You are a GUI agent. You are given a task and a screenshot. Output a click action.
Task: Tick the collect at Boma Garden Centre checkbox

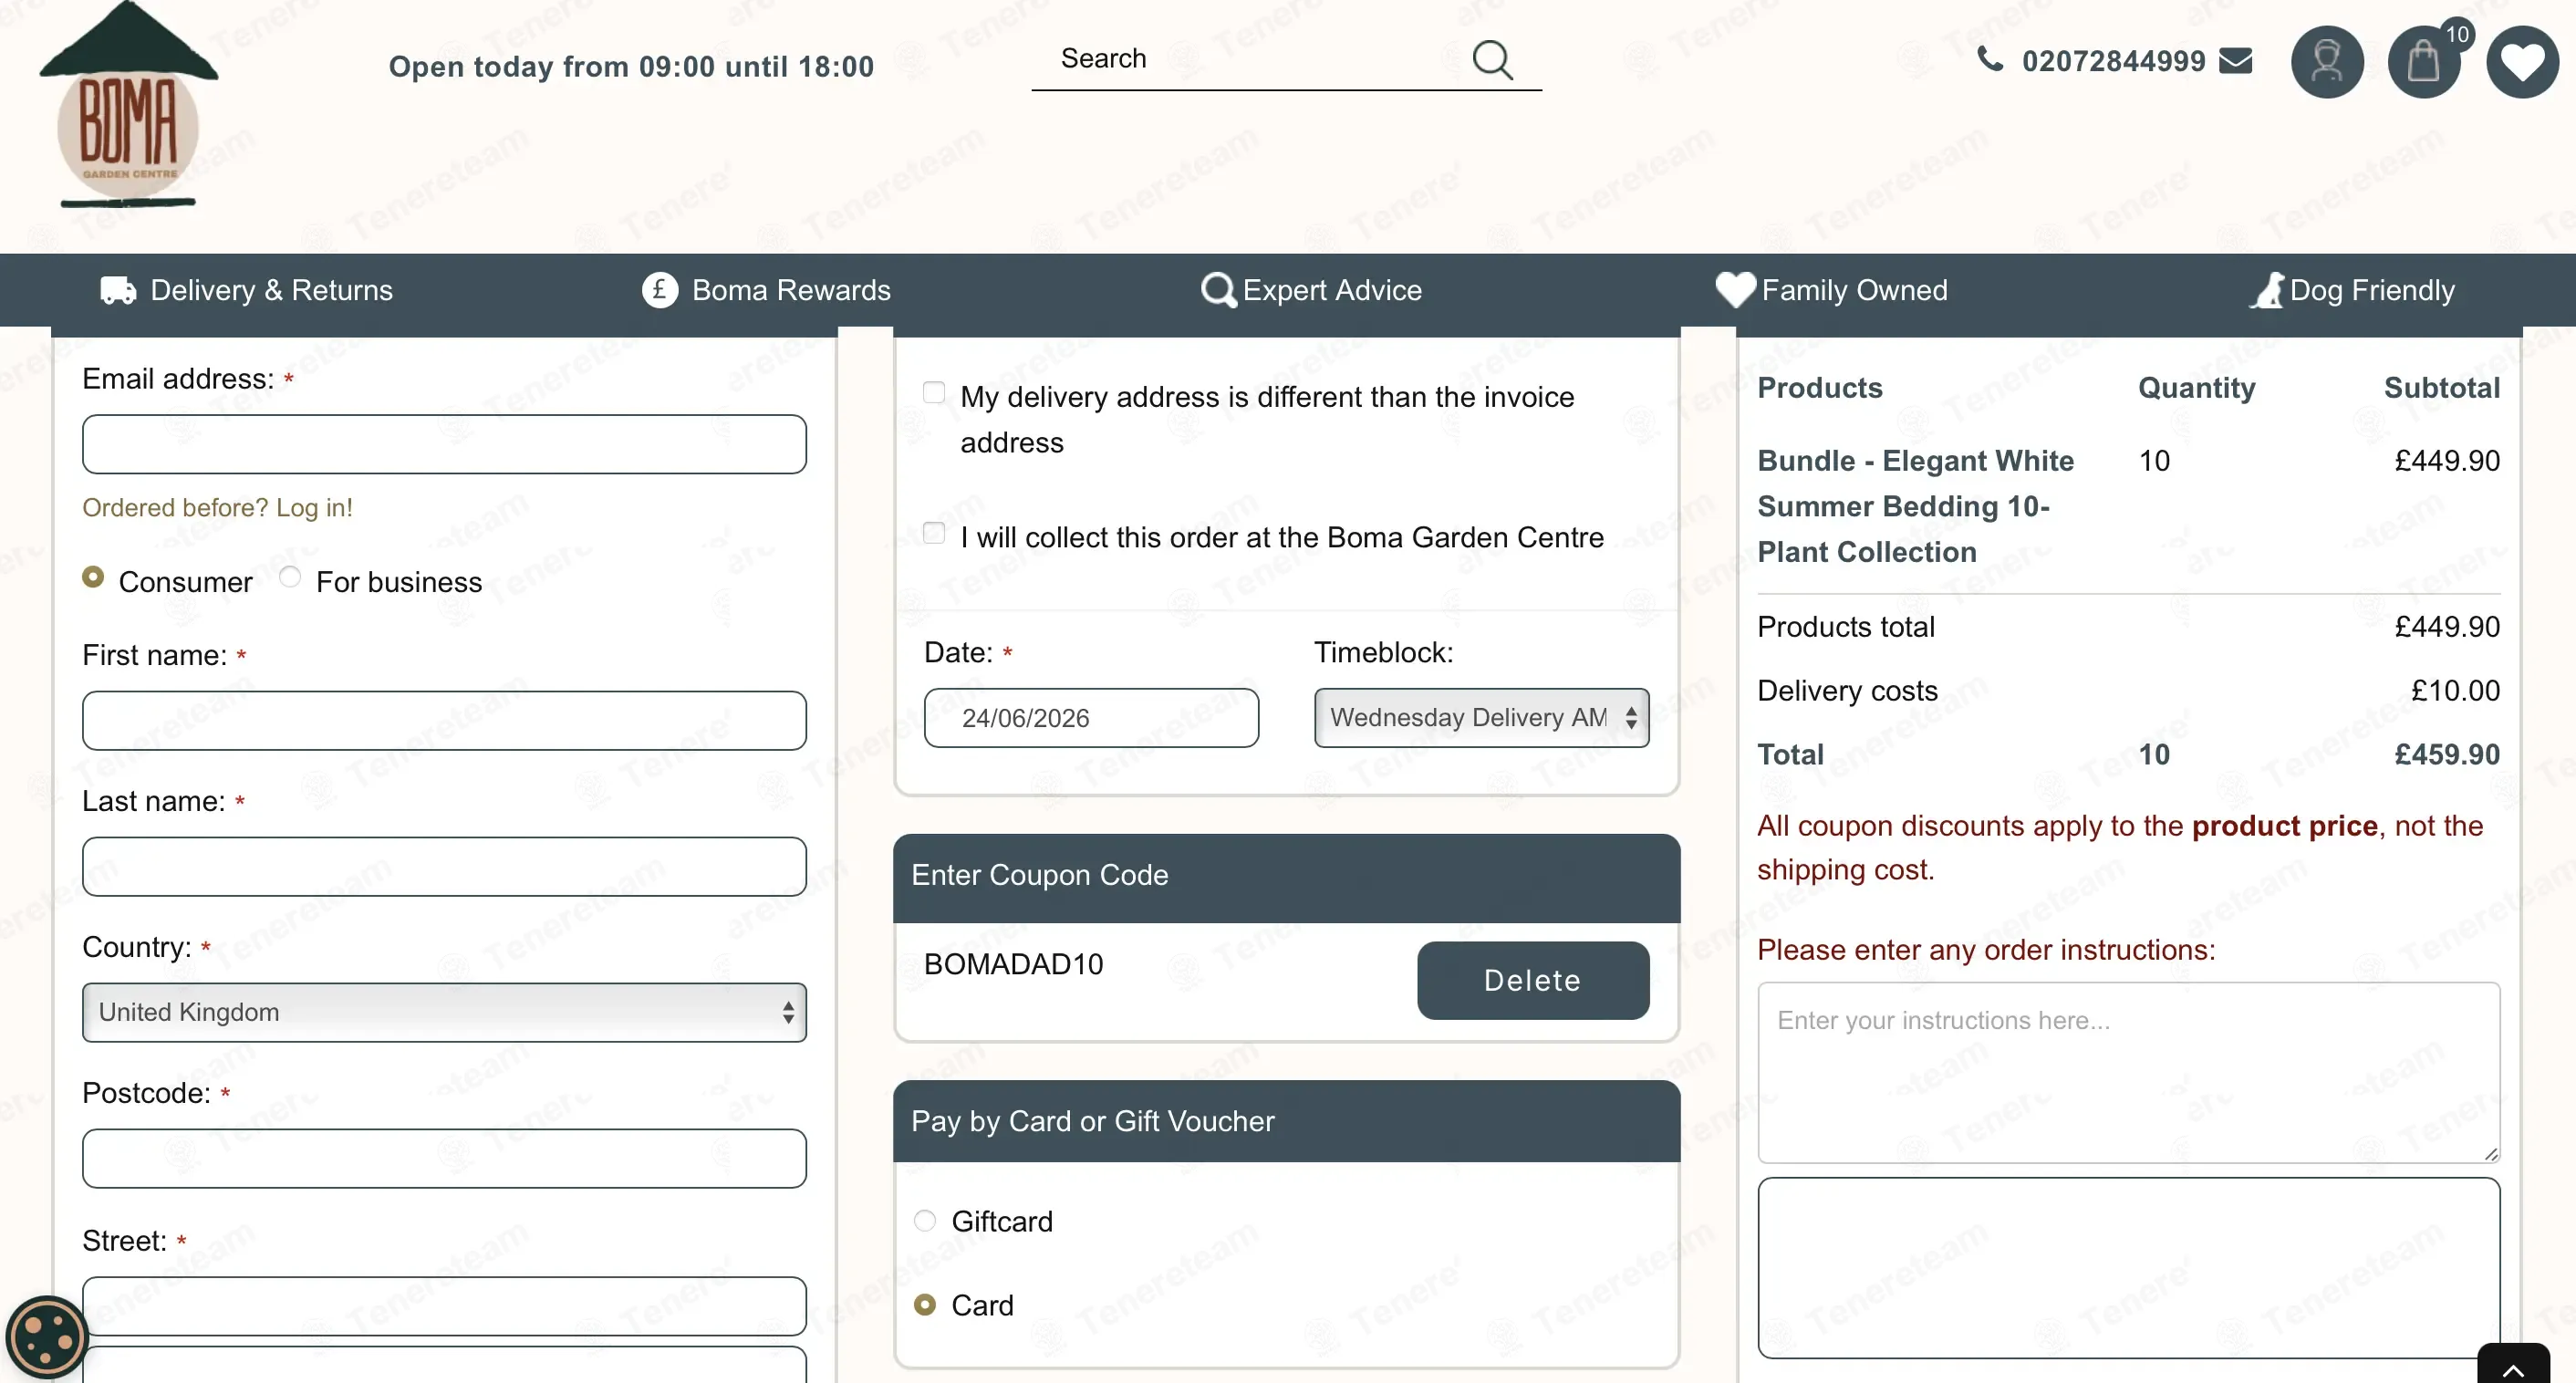tap(934, 533)
